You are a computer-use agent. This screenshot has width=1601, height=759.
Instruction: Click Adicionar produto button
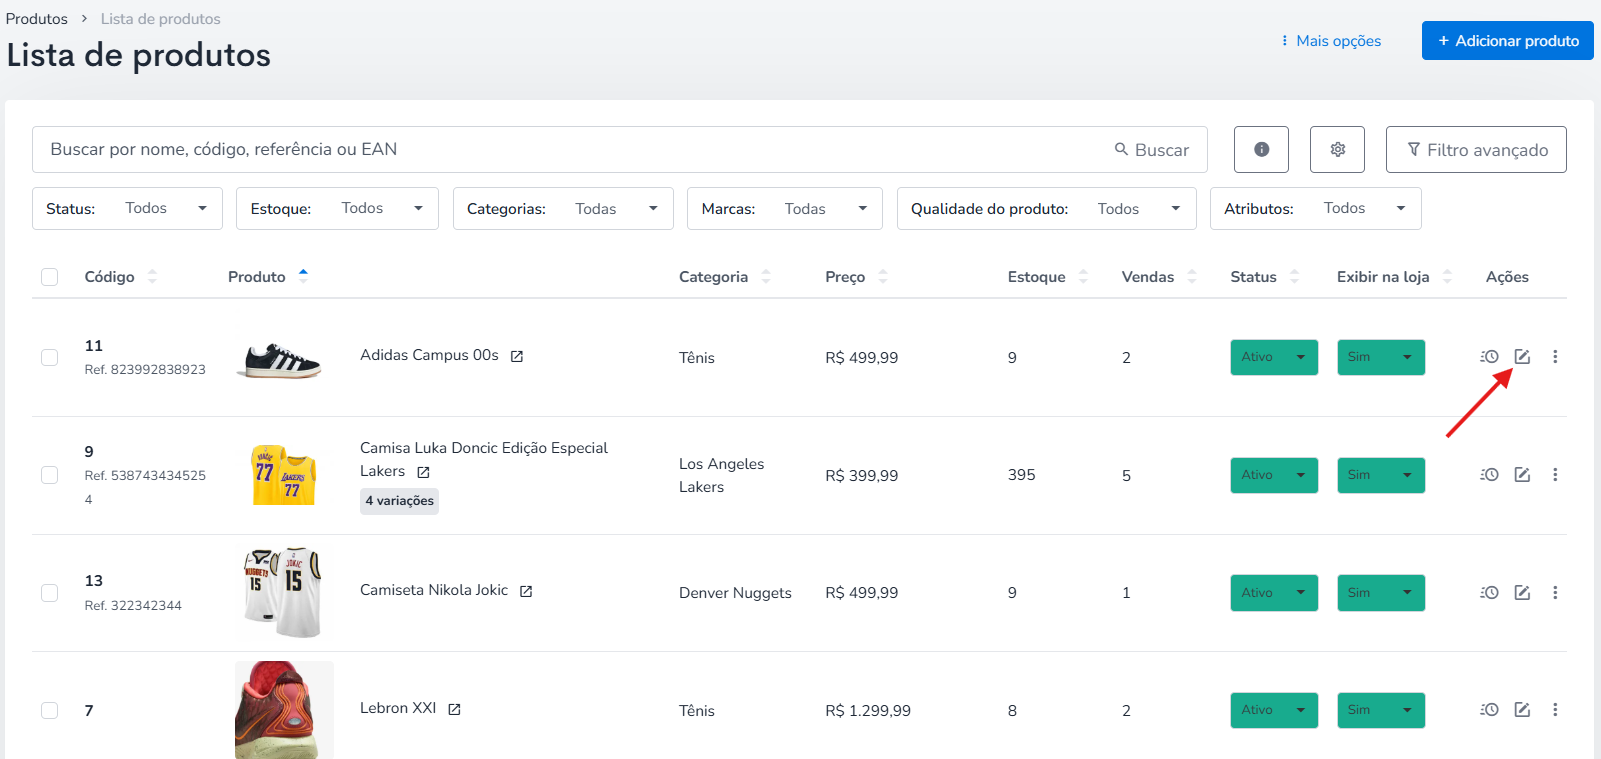(x=1508, y=41)
